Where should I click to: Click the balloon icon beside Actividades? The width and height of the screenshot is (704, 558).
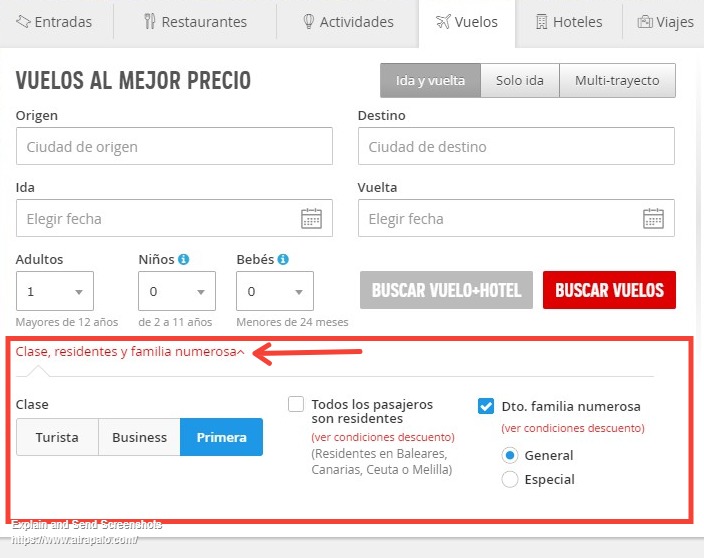(308, 21)
